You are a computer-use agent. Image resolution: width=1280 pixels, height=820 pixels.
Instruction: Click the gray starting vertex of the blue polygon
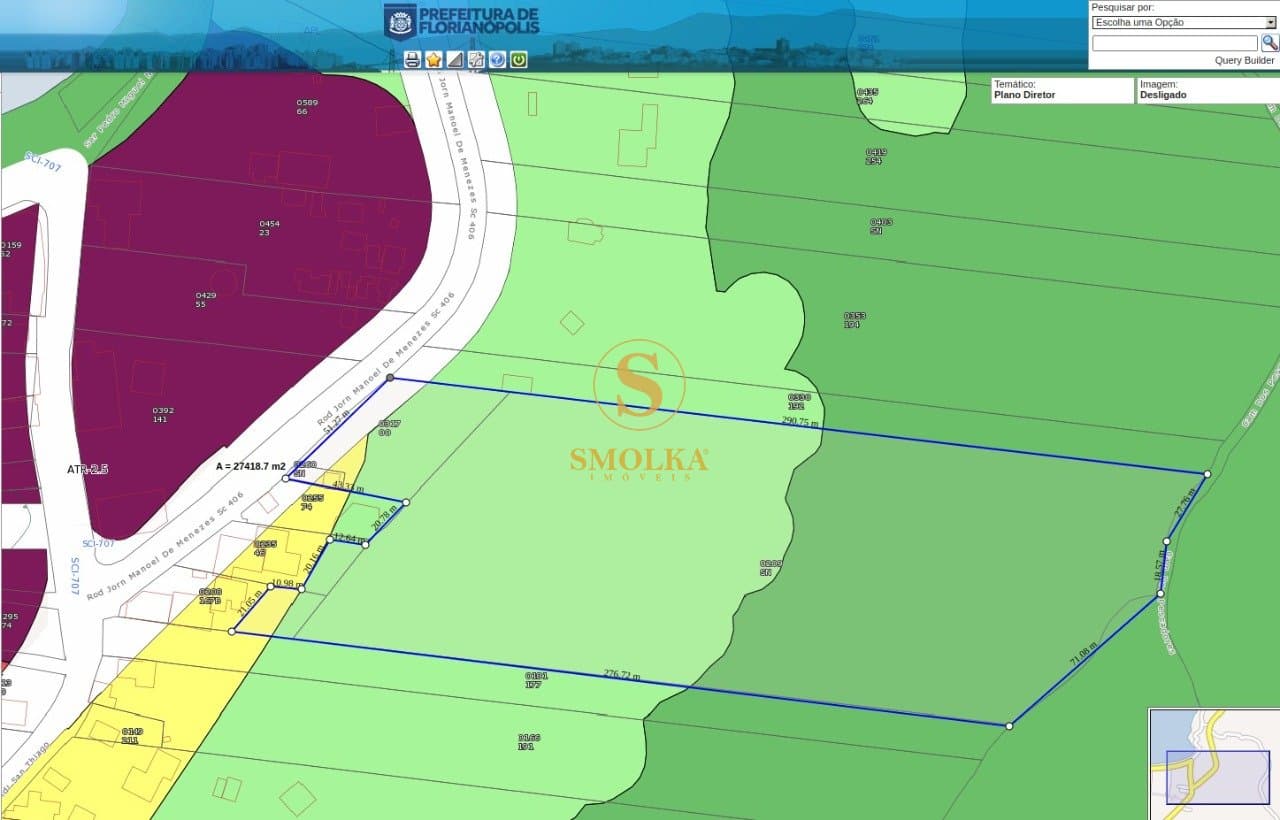point(390,378)
